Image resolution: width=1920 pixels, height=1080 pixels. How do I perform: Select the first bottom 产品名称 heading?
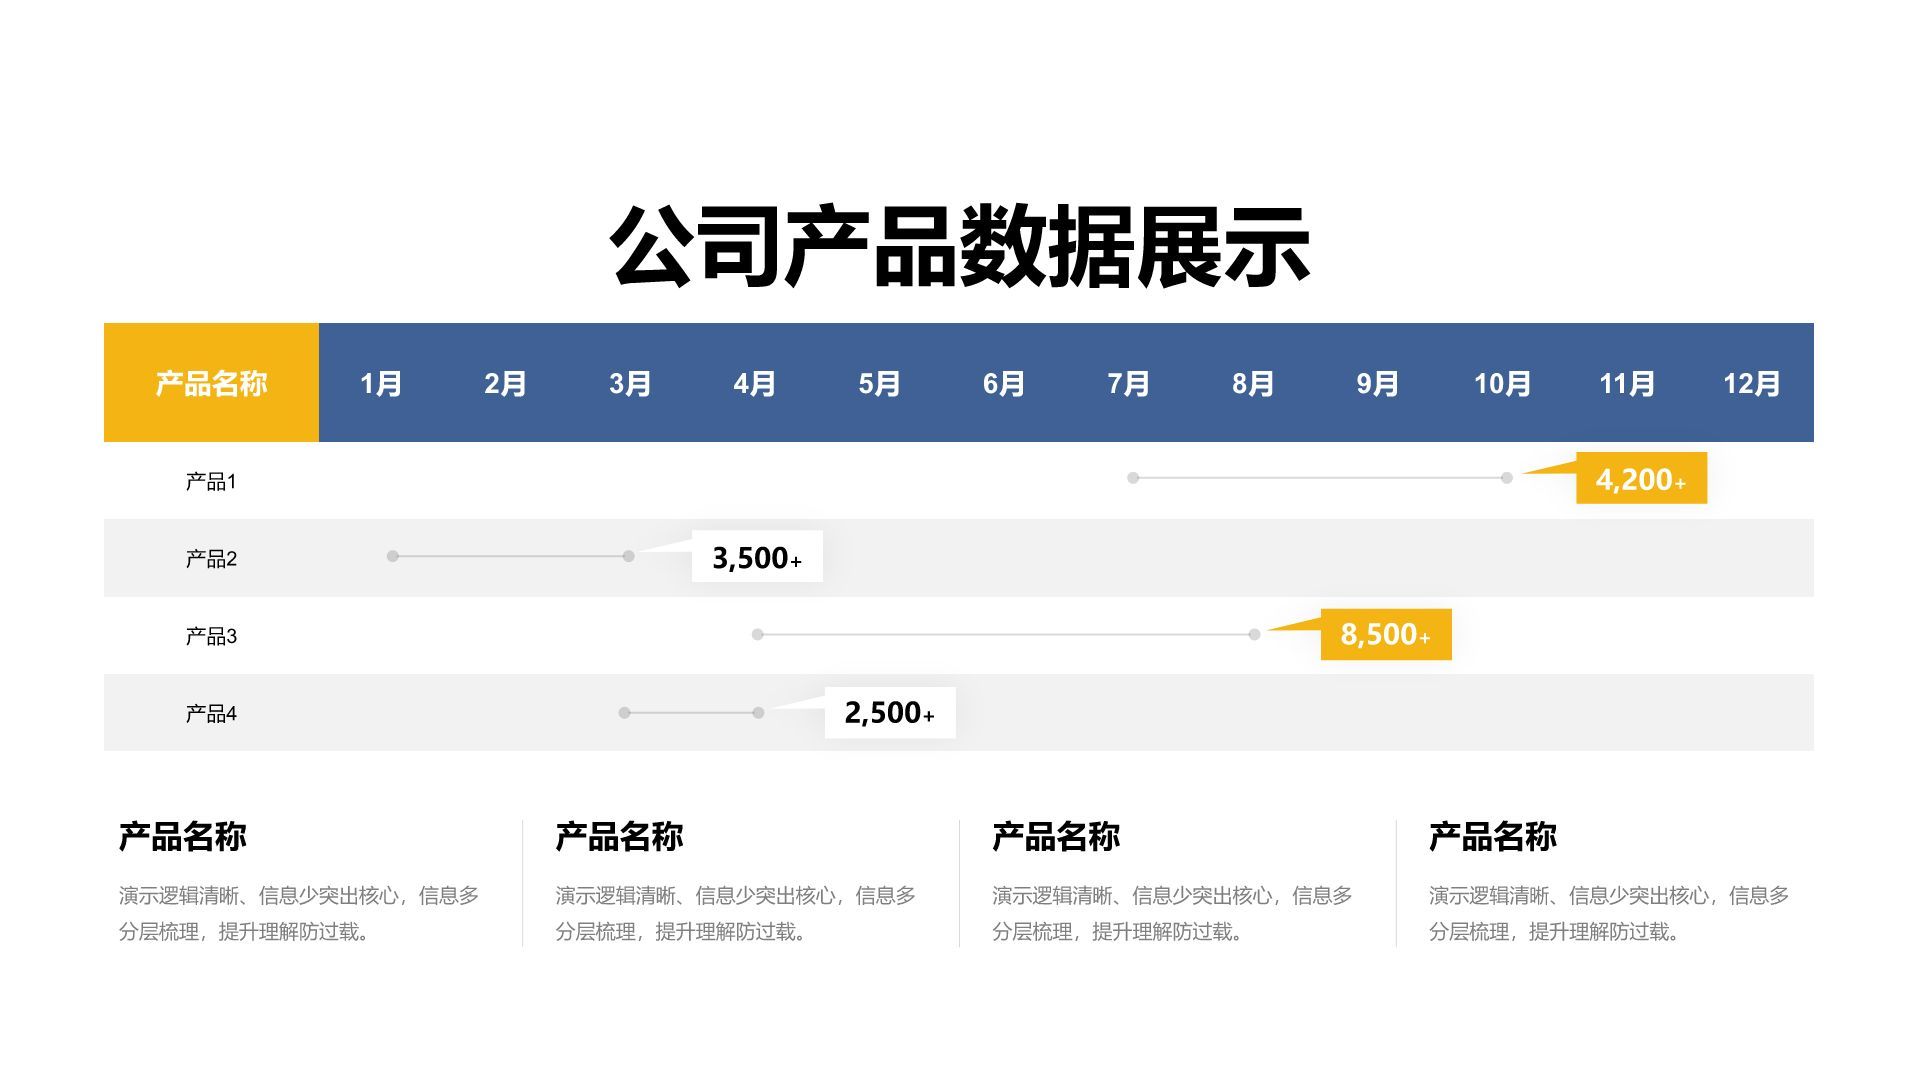[183, 836]
